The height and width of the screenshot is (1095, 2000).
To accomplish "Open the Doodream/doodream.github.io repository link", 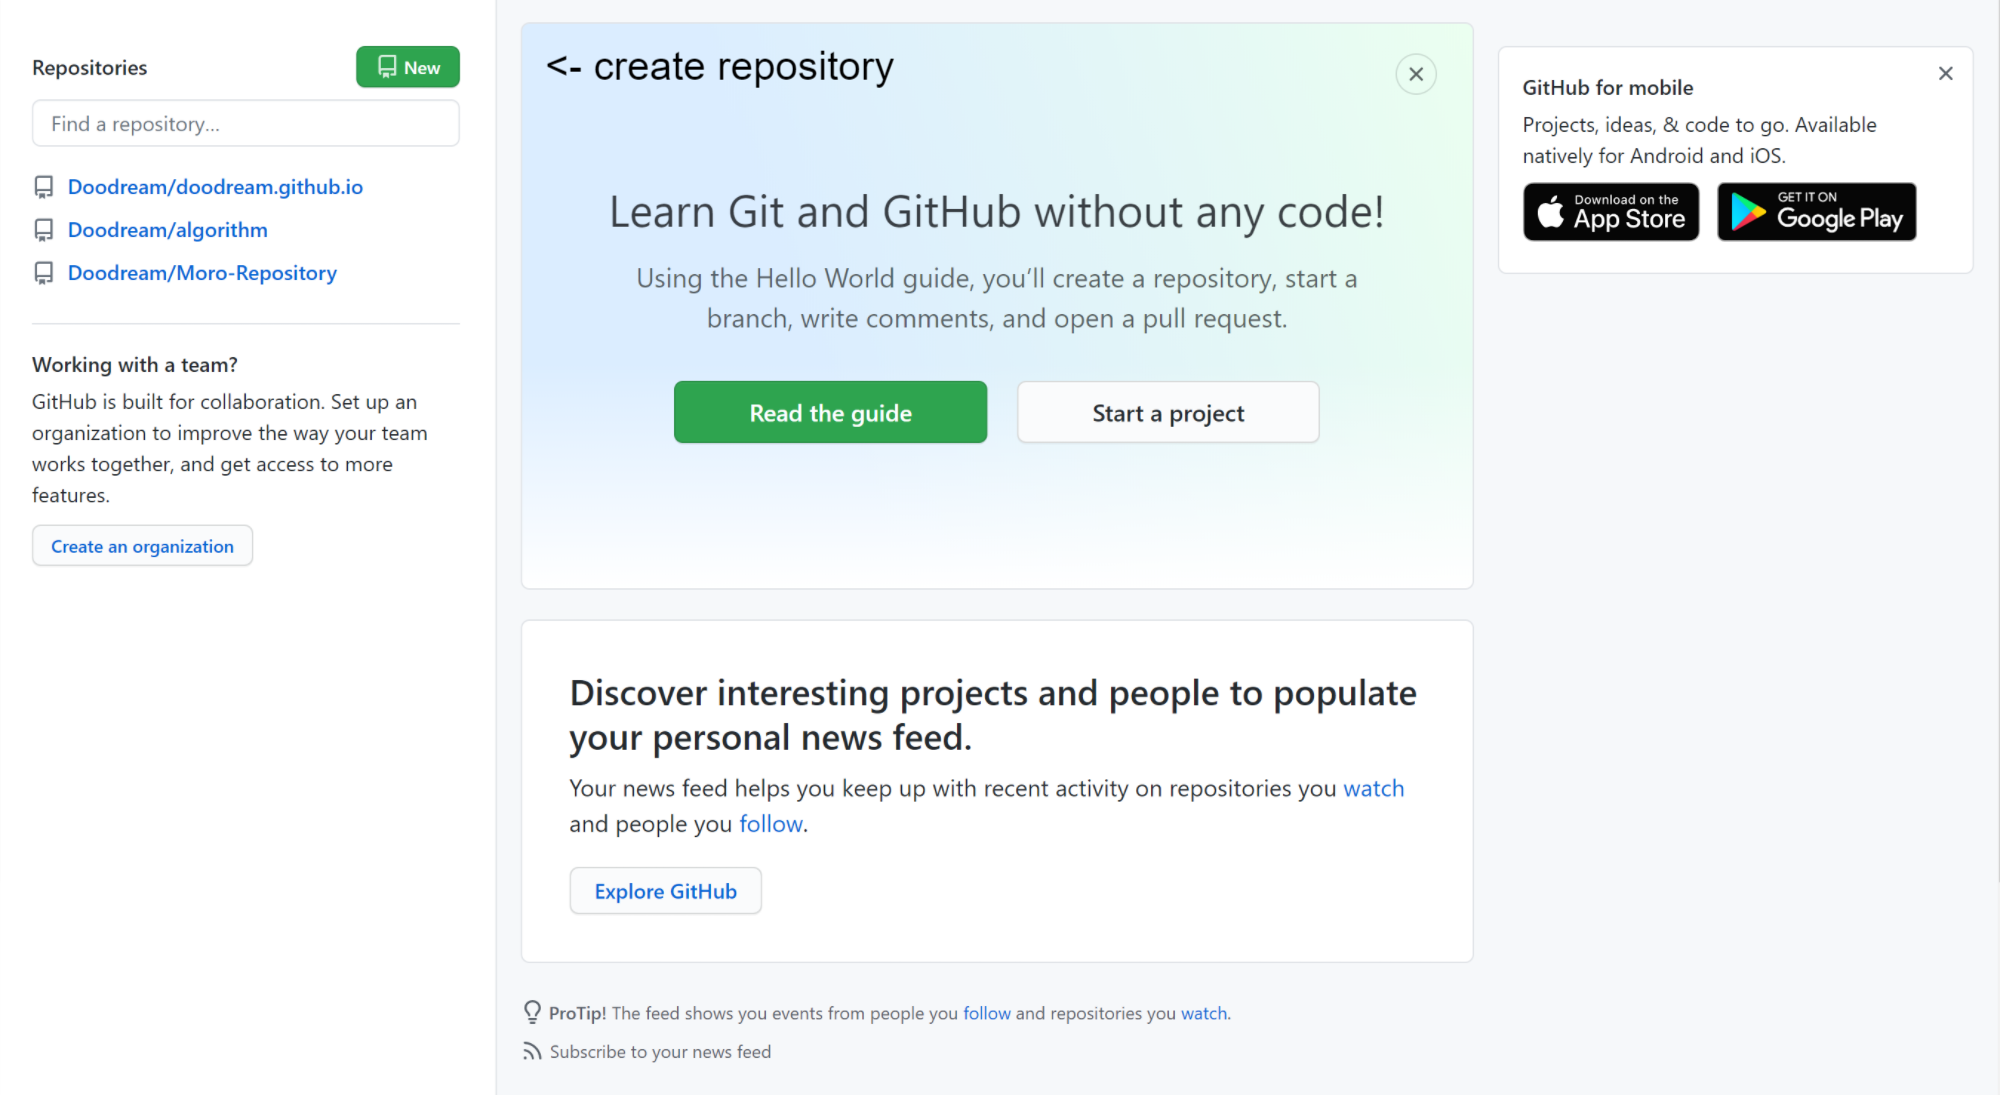I will click(x=215, y=187).
